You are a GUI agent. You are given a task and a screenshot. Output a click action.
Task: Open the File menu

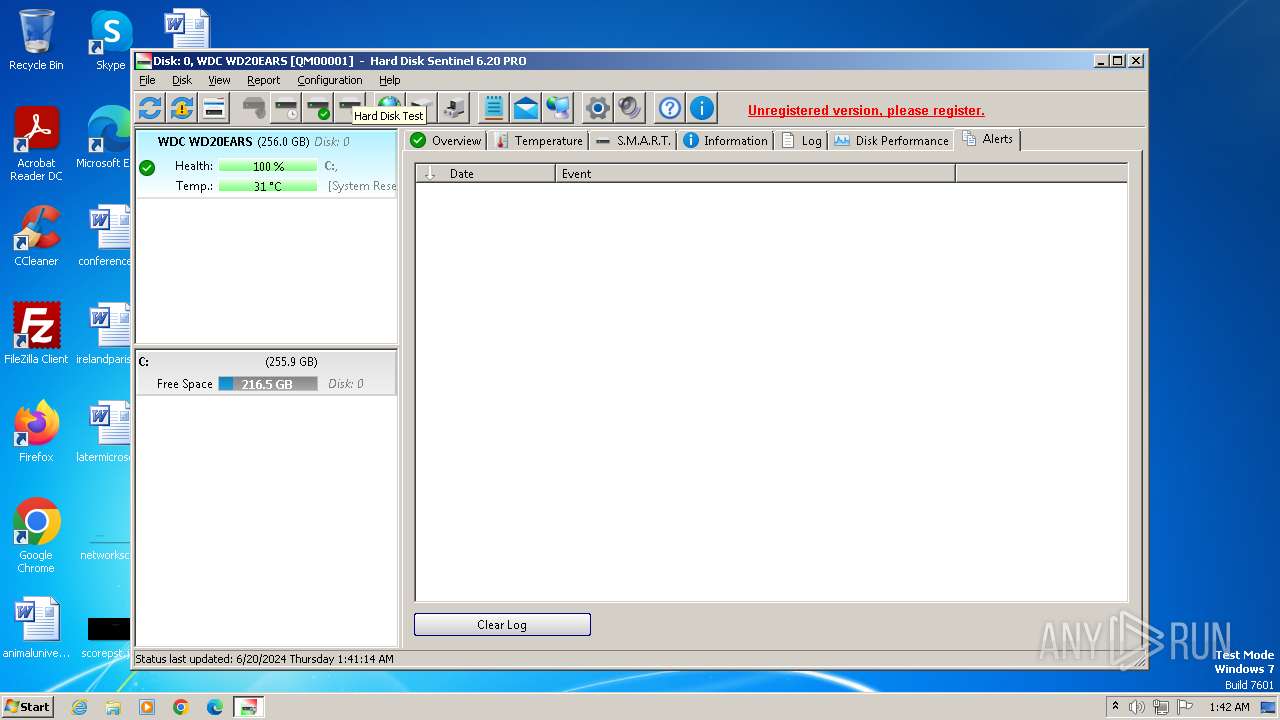click(147, 80)
